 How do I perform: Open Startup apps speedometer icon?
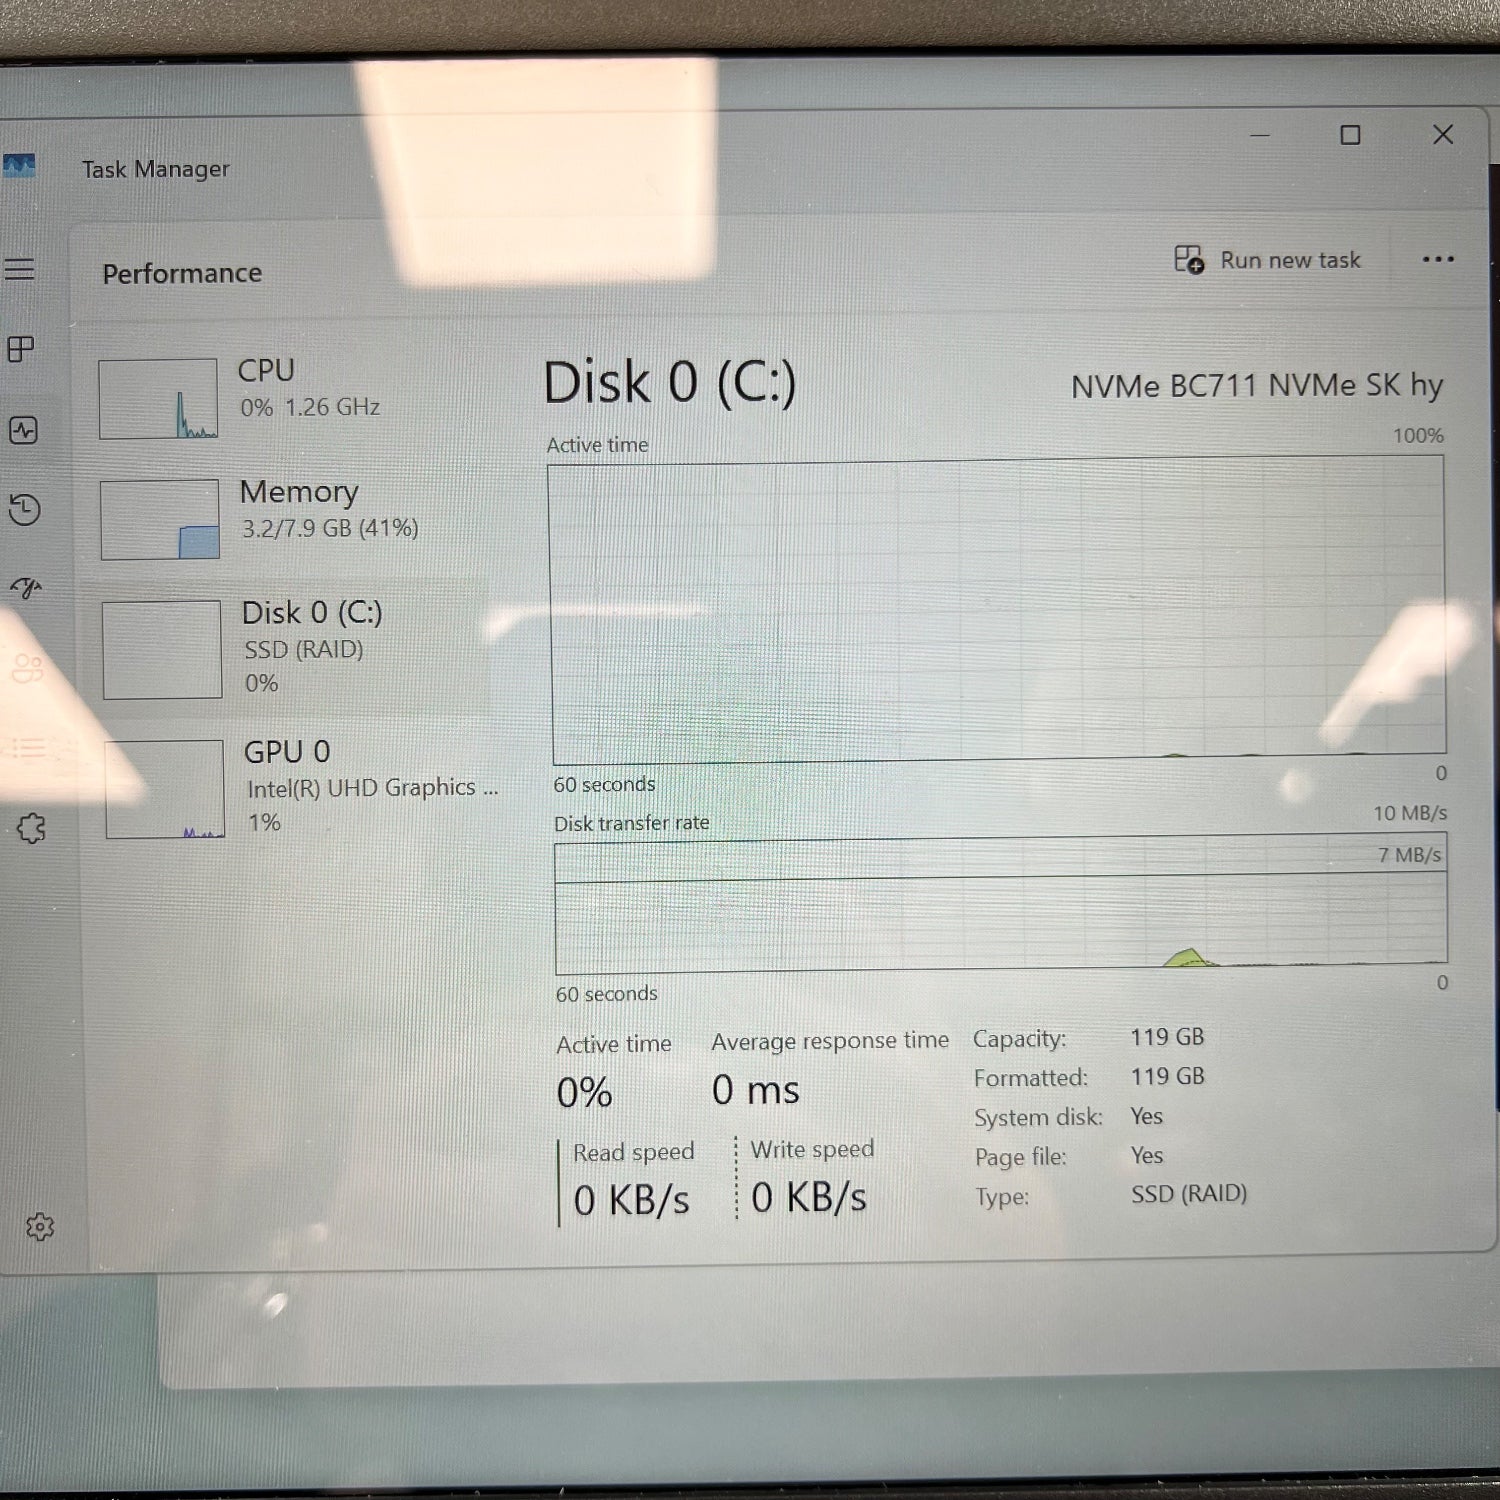coord(26,588)
